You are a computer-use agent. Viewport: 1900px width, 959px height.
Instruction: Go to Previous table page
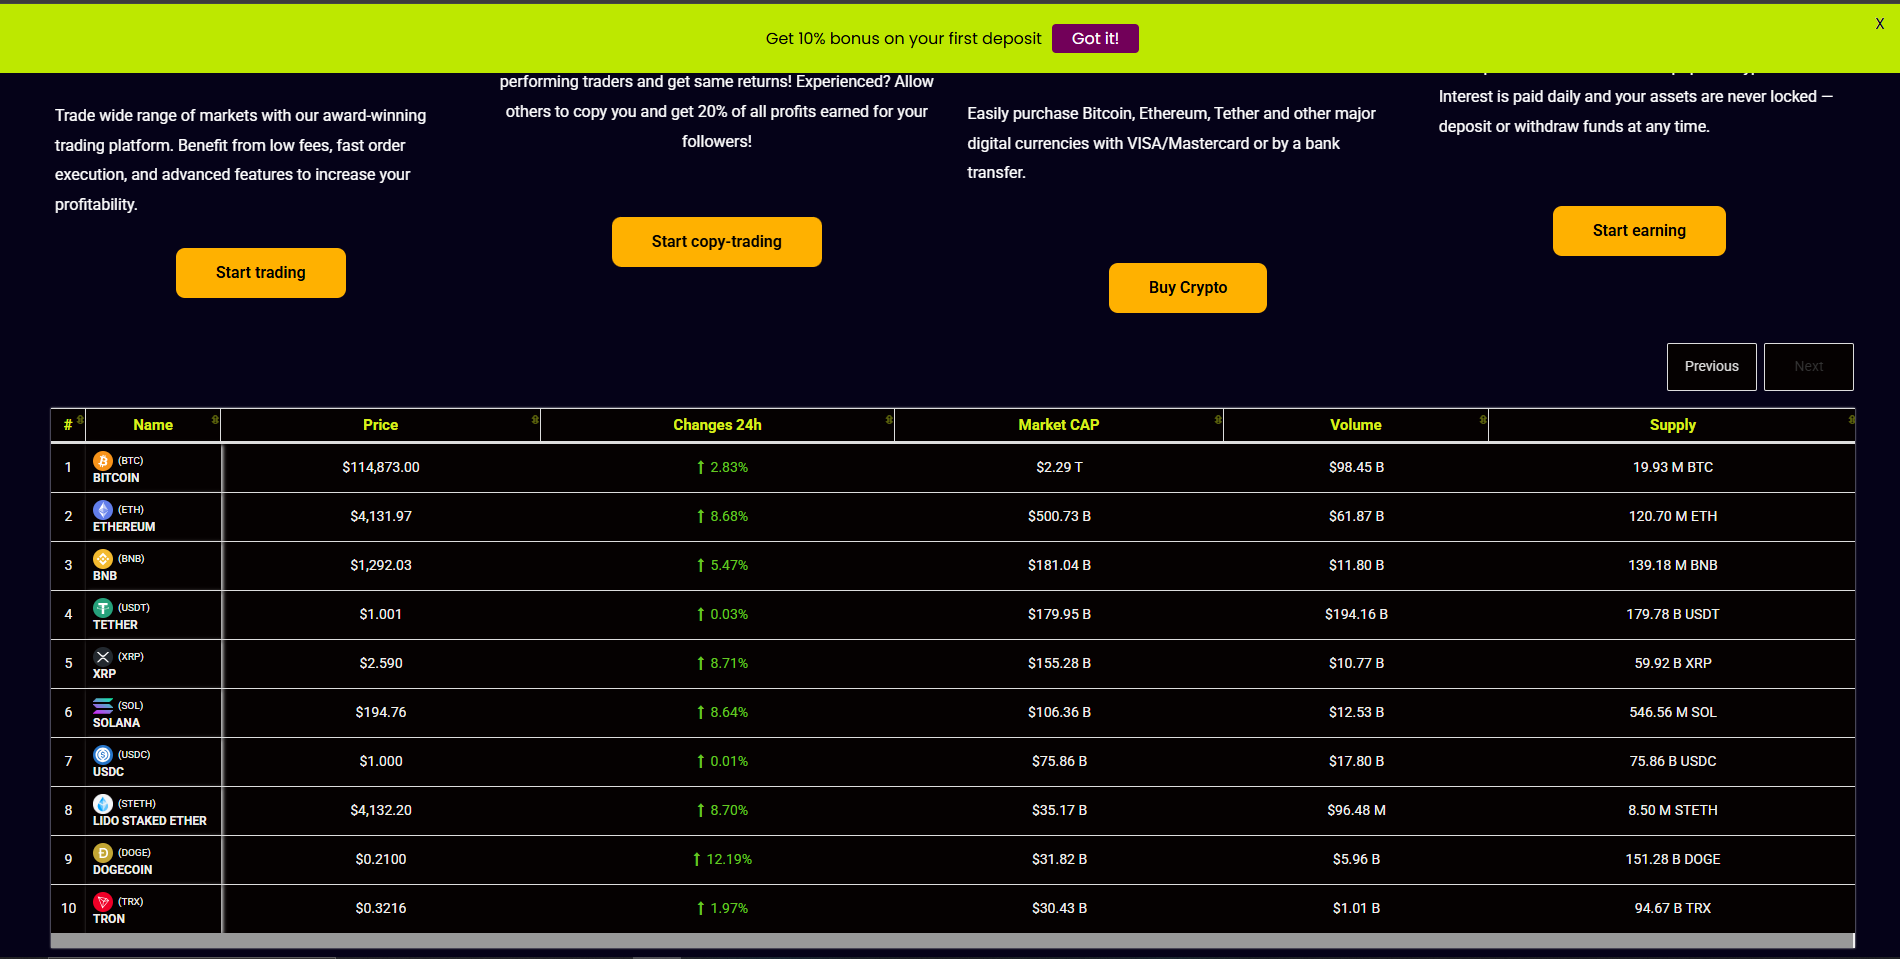tap(1711, 367)
